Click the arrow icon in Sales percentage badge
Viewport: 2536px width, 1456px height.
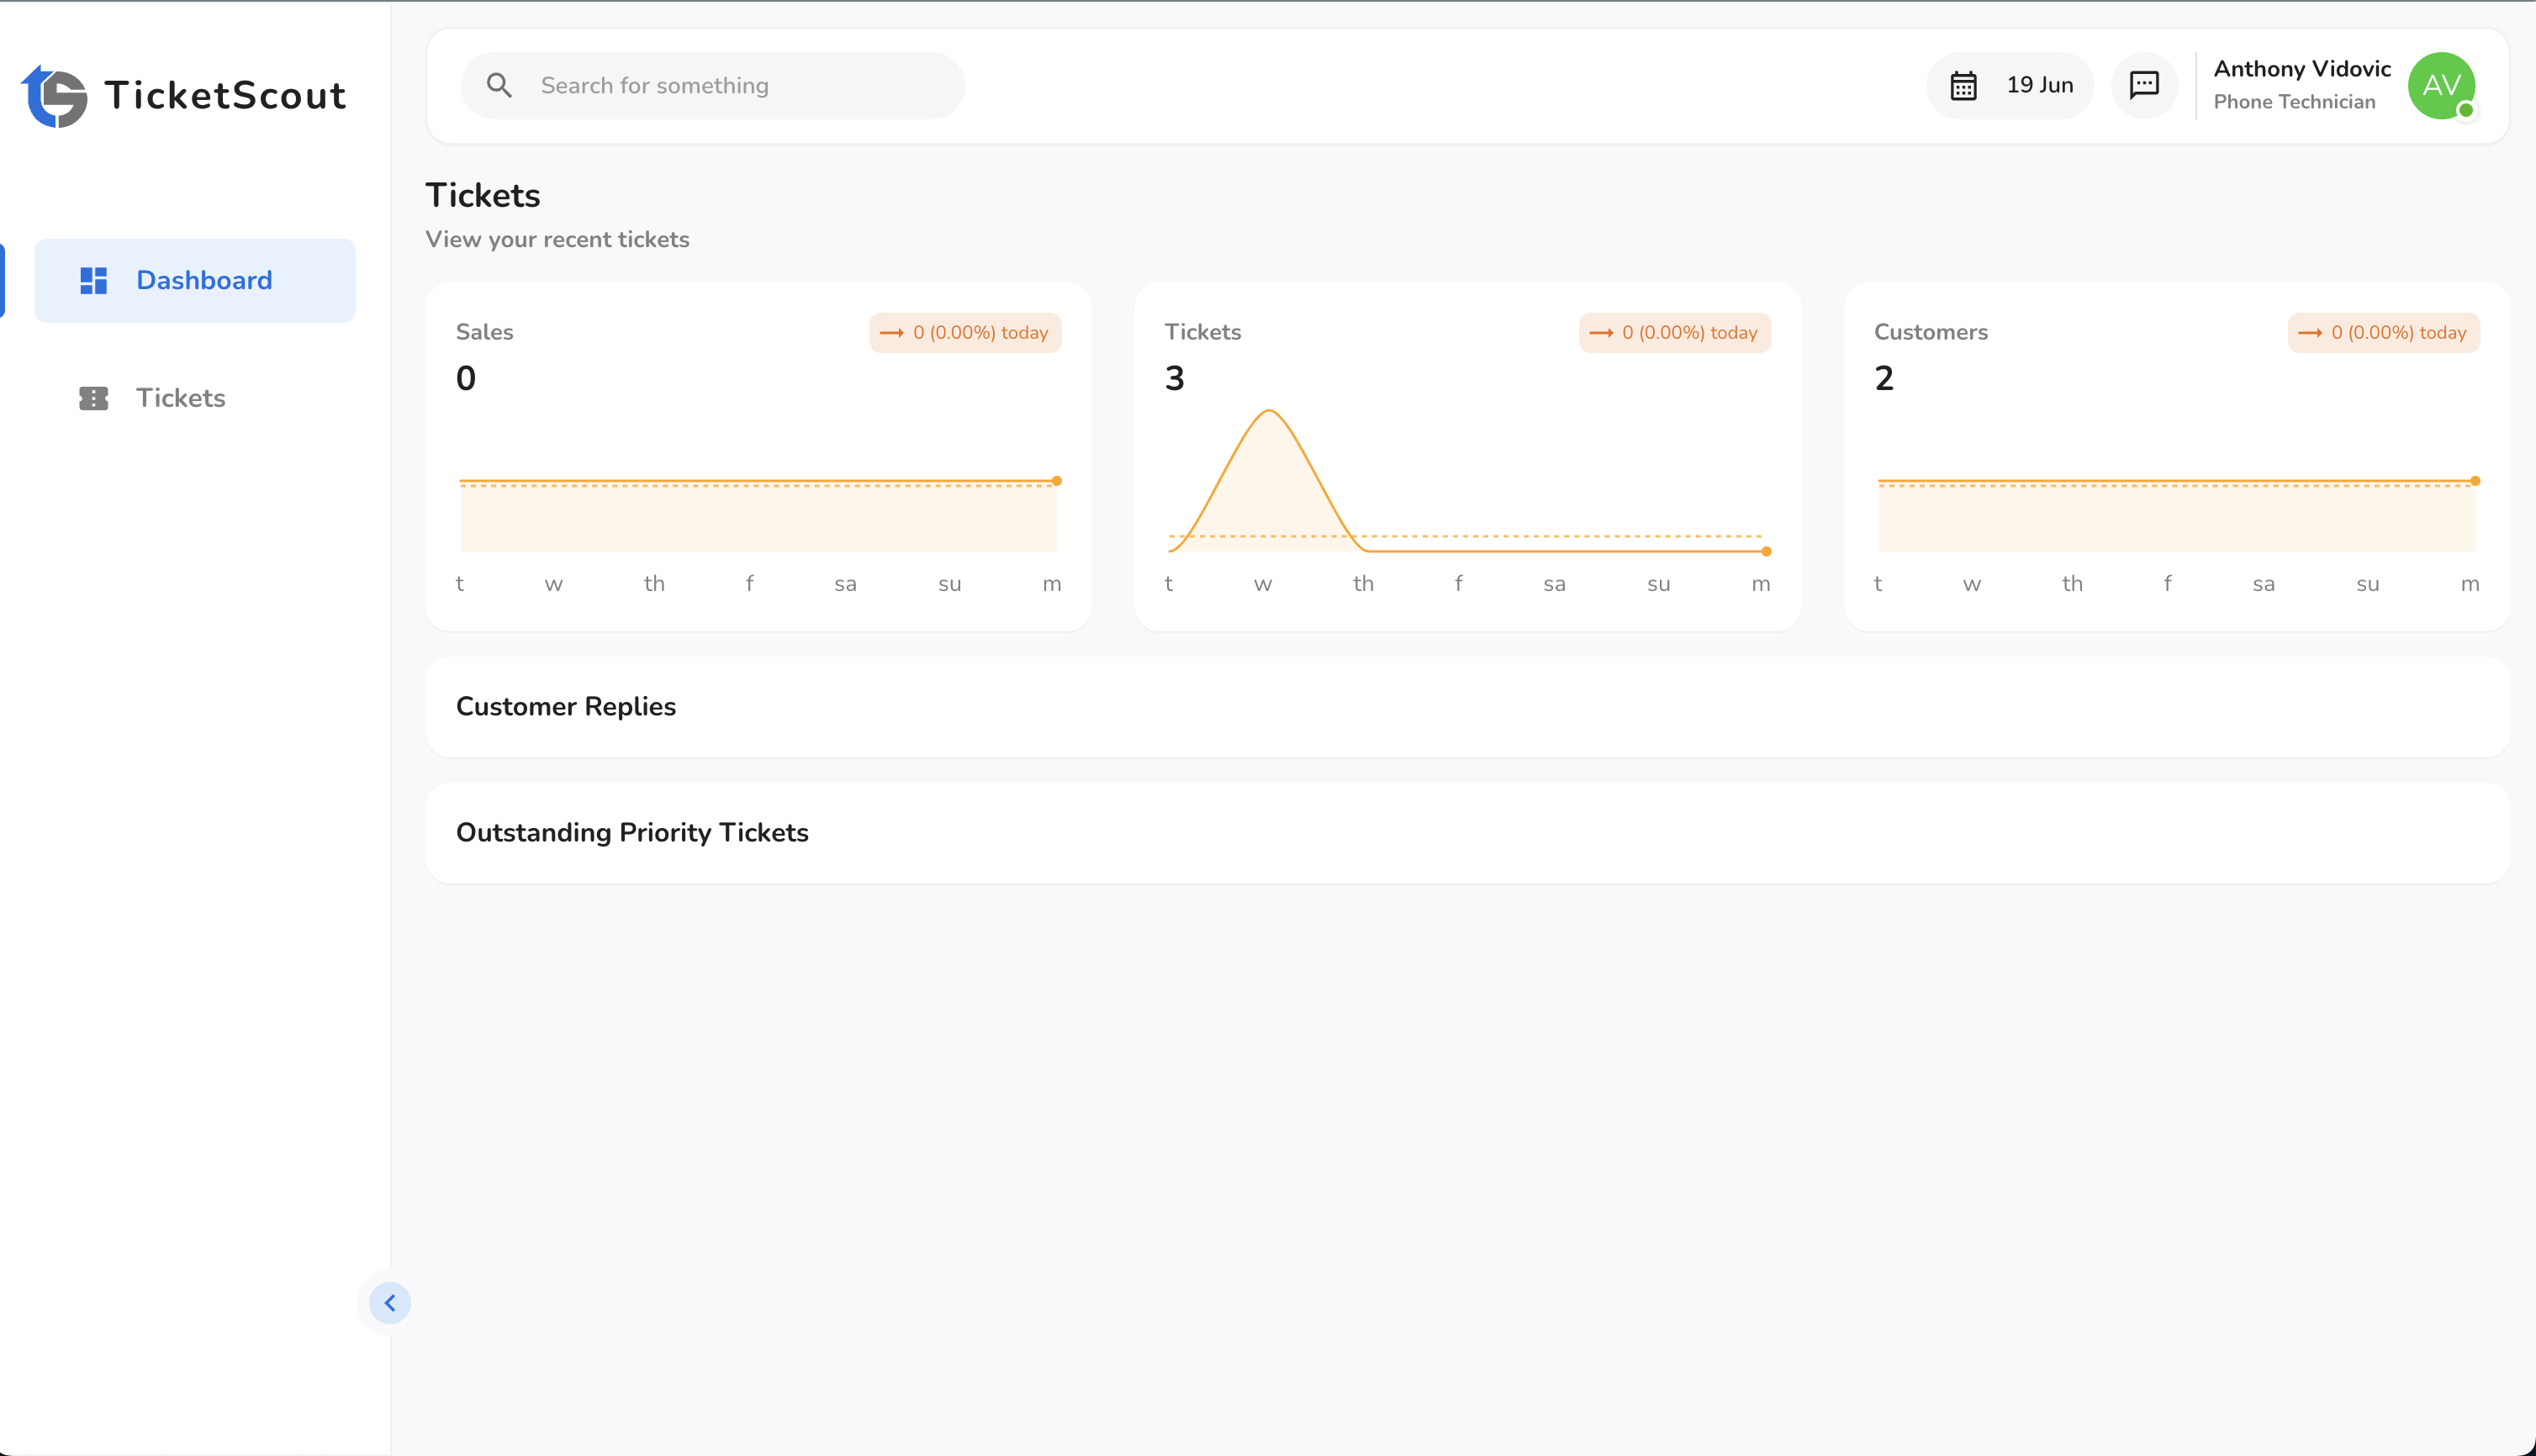click(x=891, y=332)
